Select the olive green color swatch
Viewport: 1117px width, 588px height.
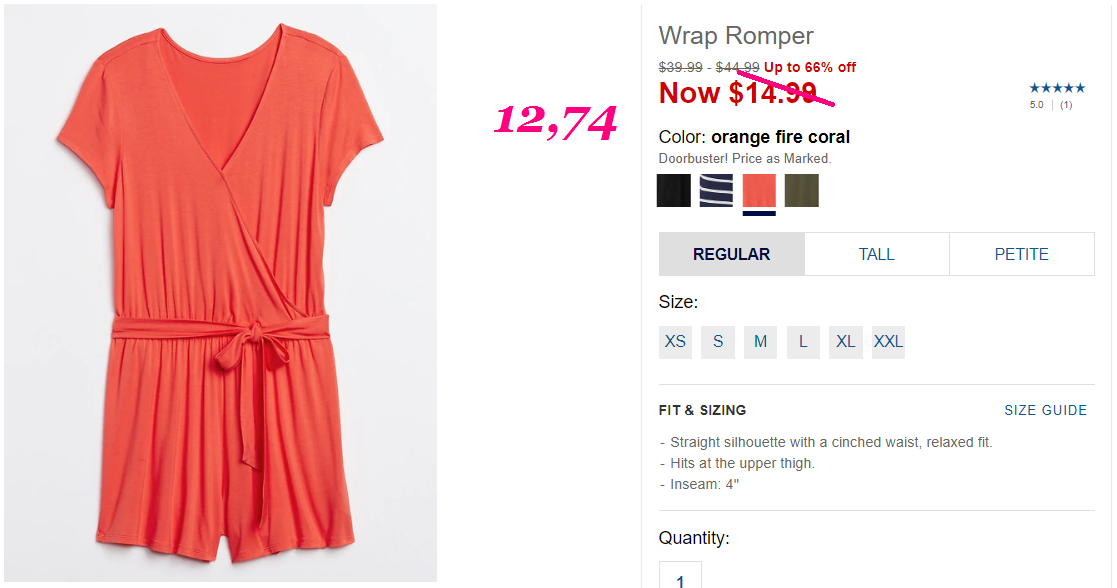point(801,190)
